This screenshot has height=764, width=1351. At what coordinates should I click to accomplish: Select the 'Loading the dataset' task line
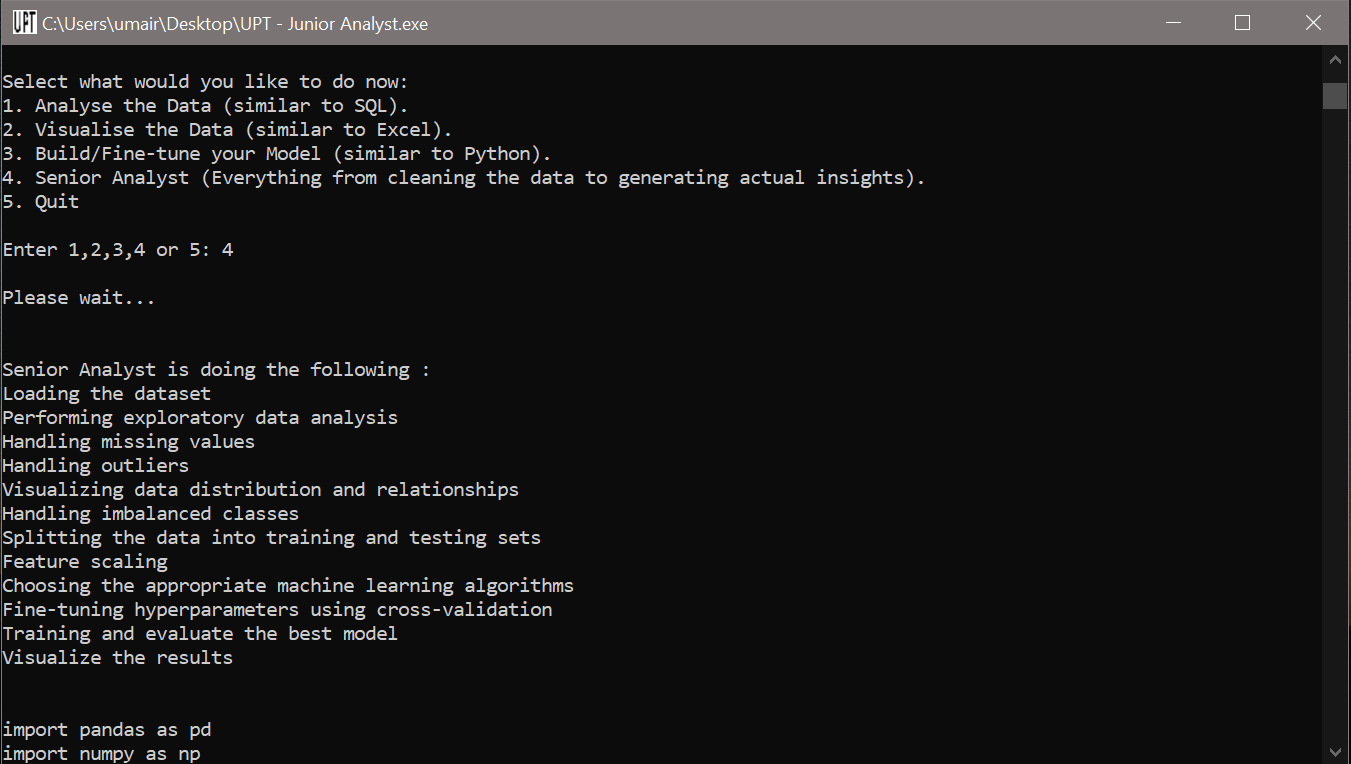point(106,393)
